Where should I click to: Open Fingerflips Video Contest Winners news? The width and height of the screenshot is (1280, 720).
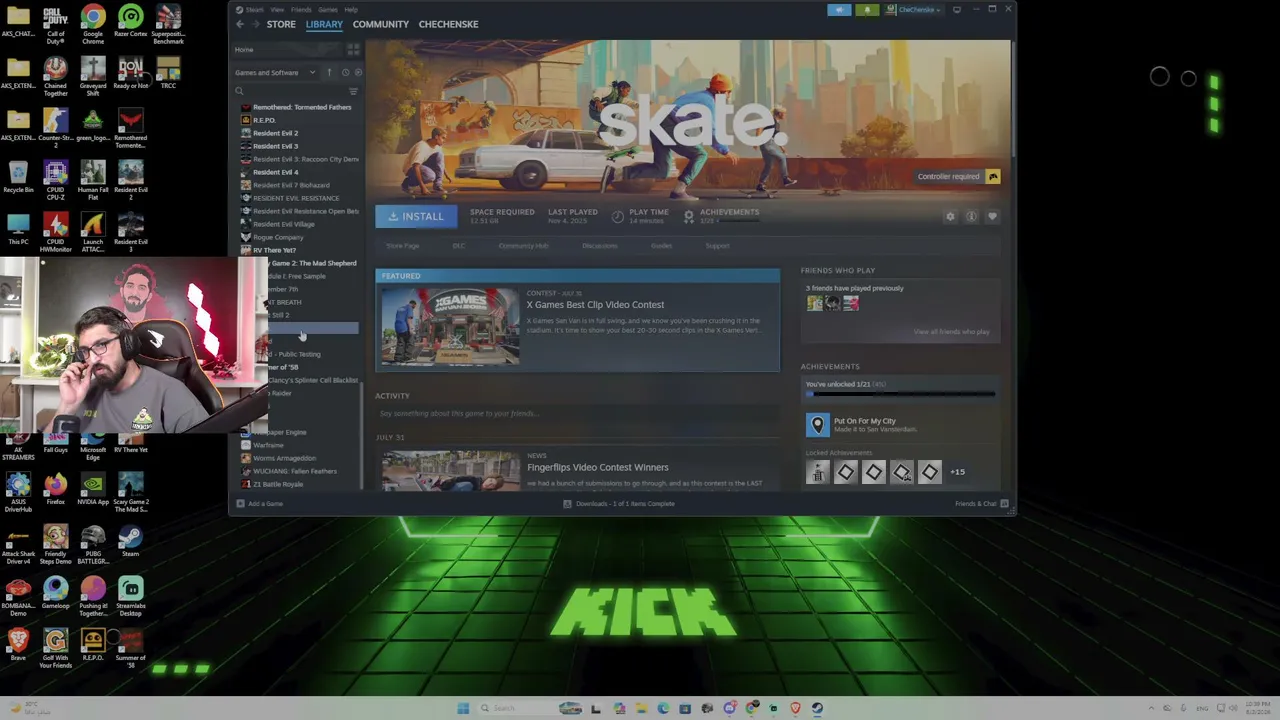[597, 467]
